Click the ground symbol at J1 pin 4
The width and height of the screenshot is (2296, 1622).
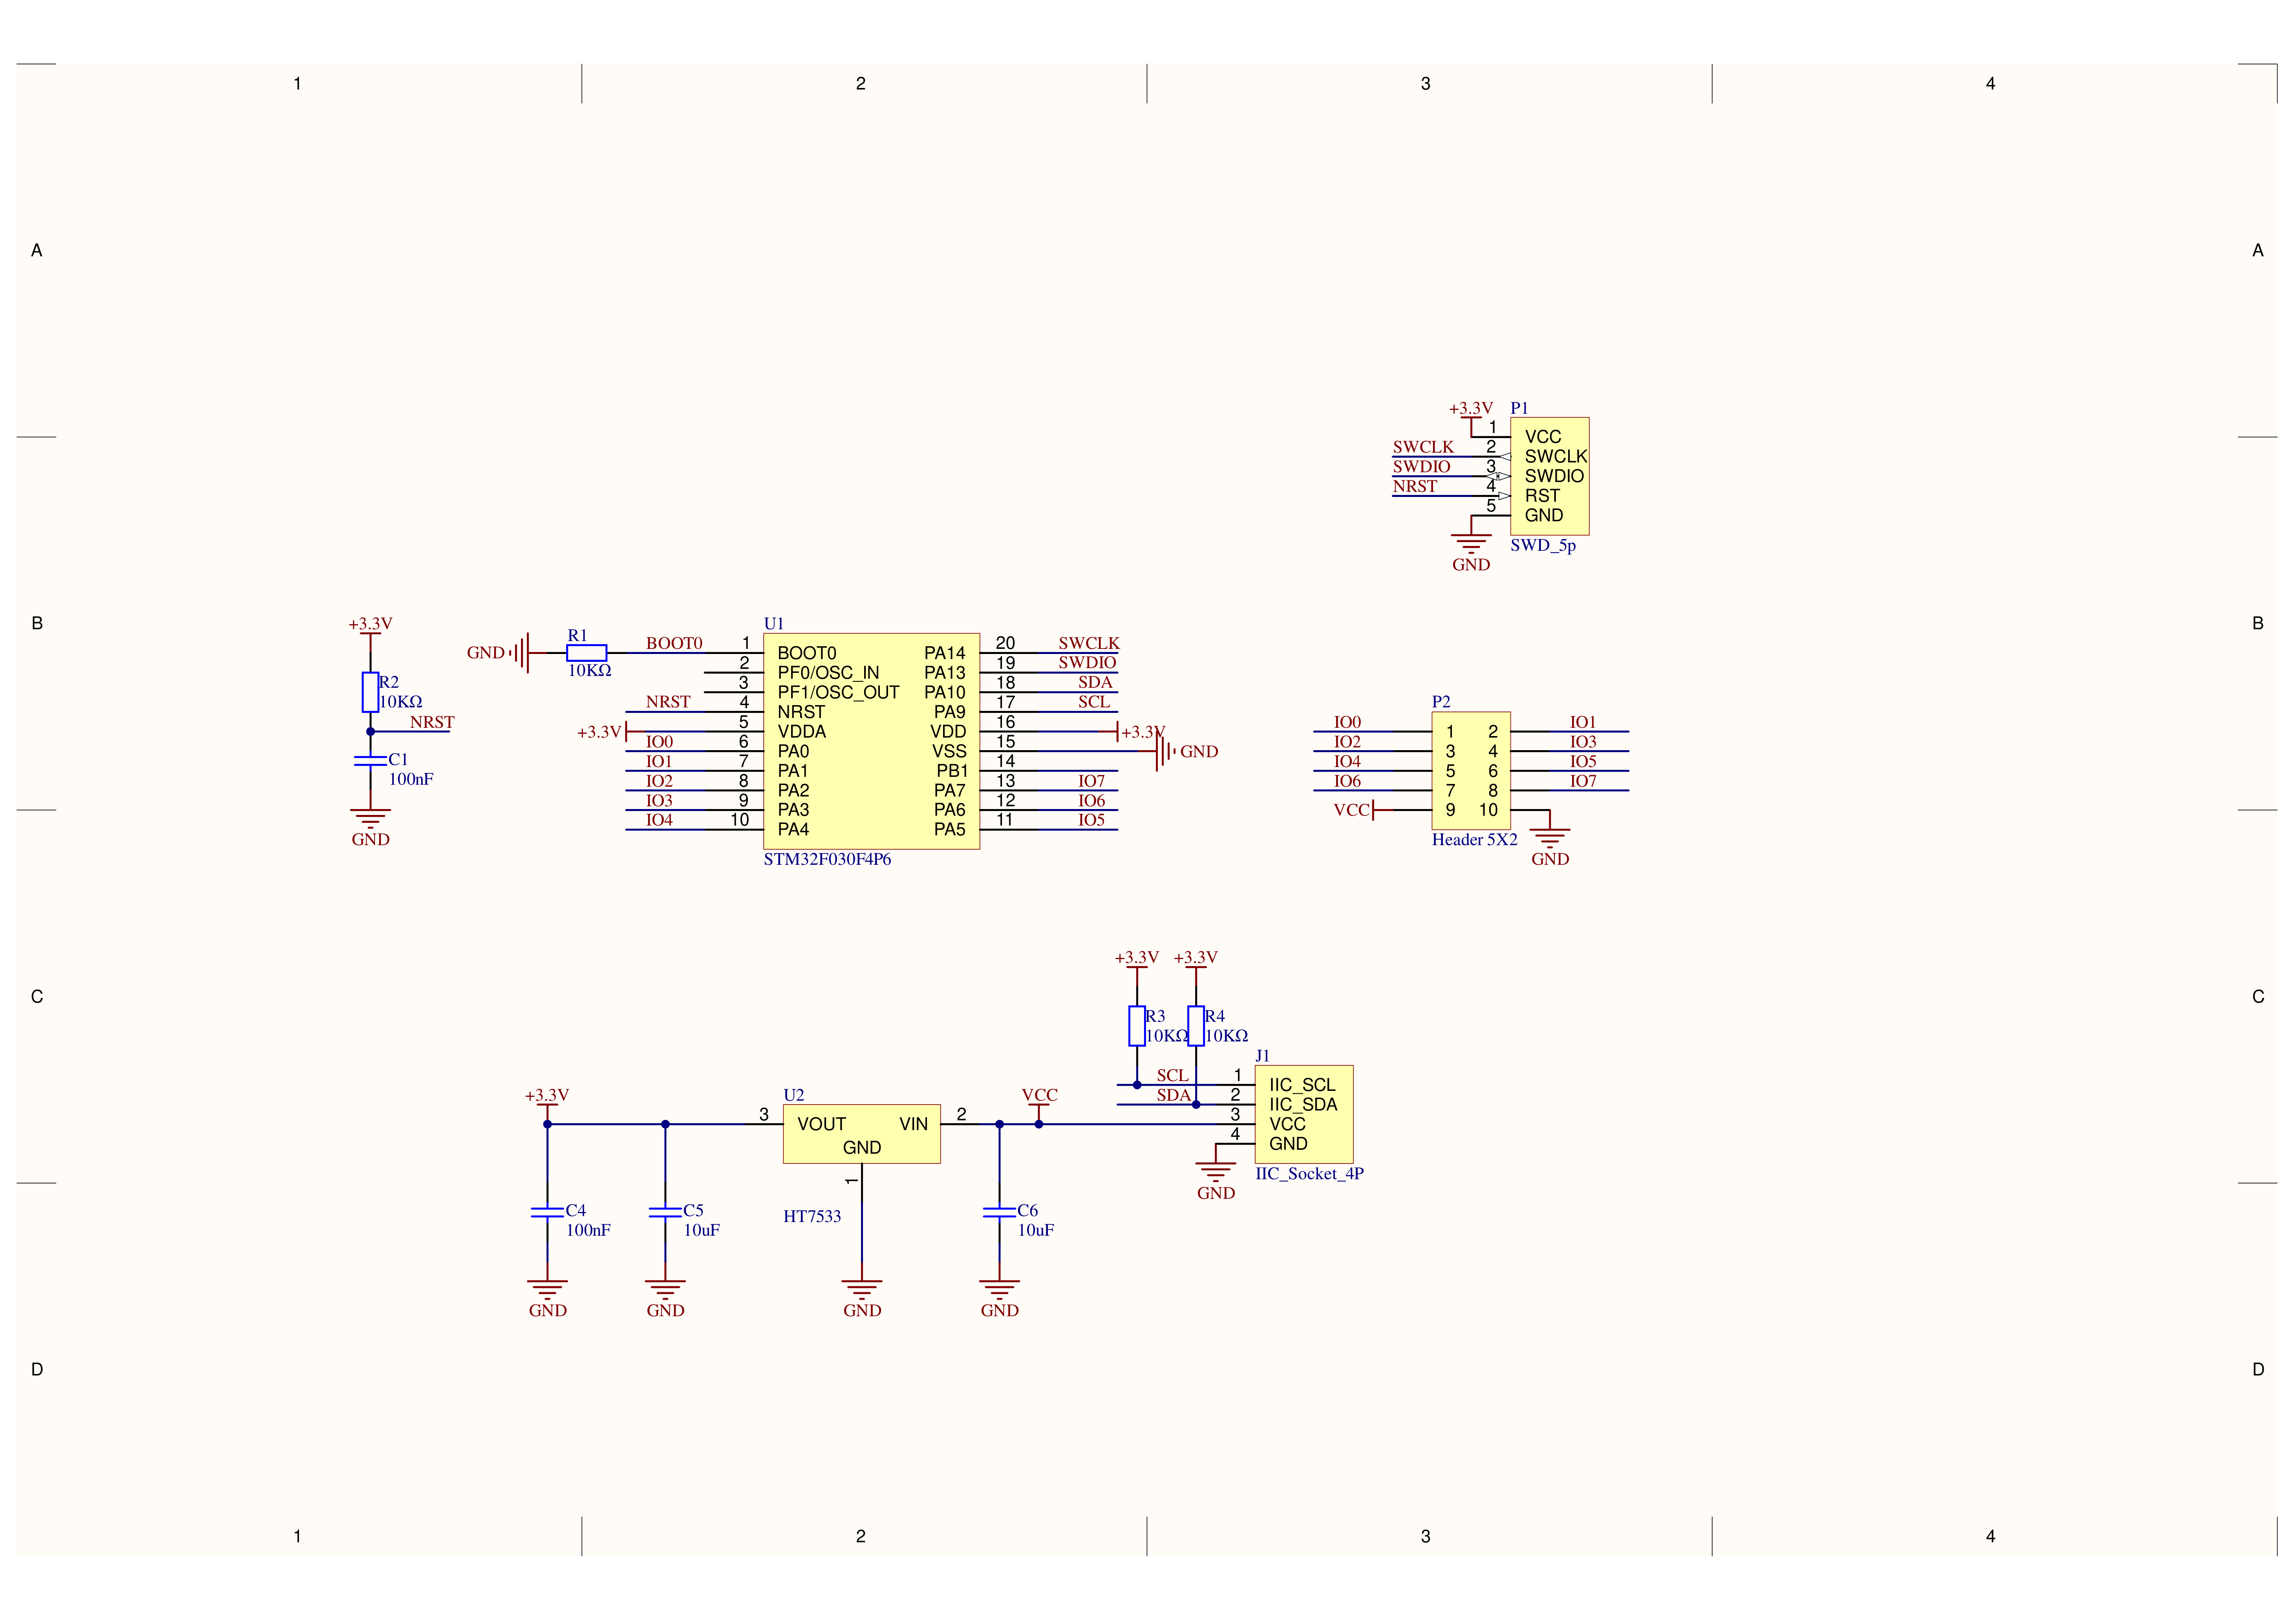click(1216, 1172)
